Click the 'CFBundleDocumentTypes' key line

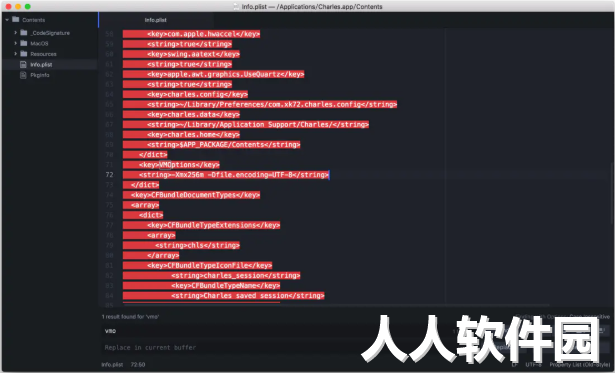(x=195, y=195)
